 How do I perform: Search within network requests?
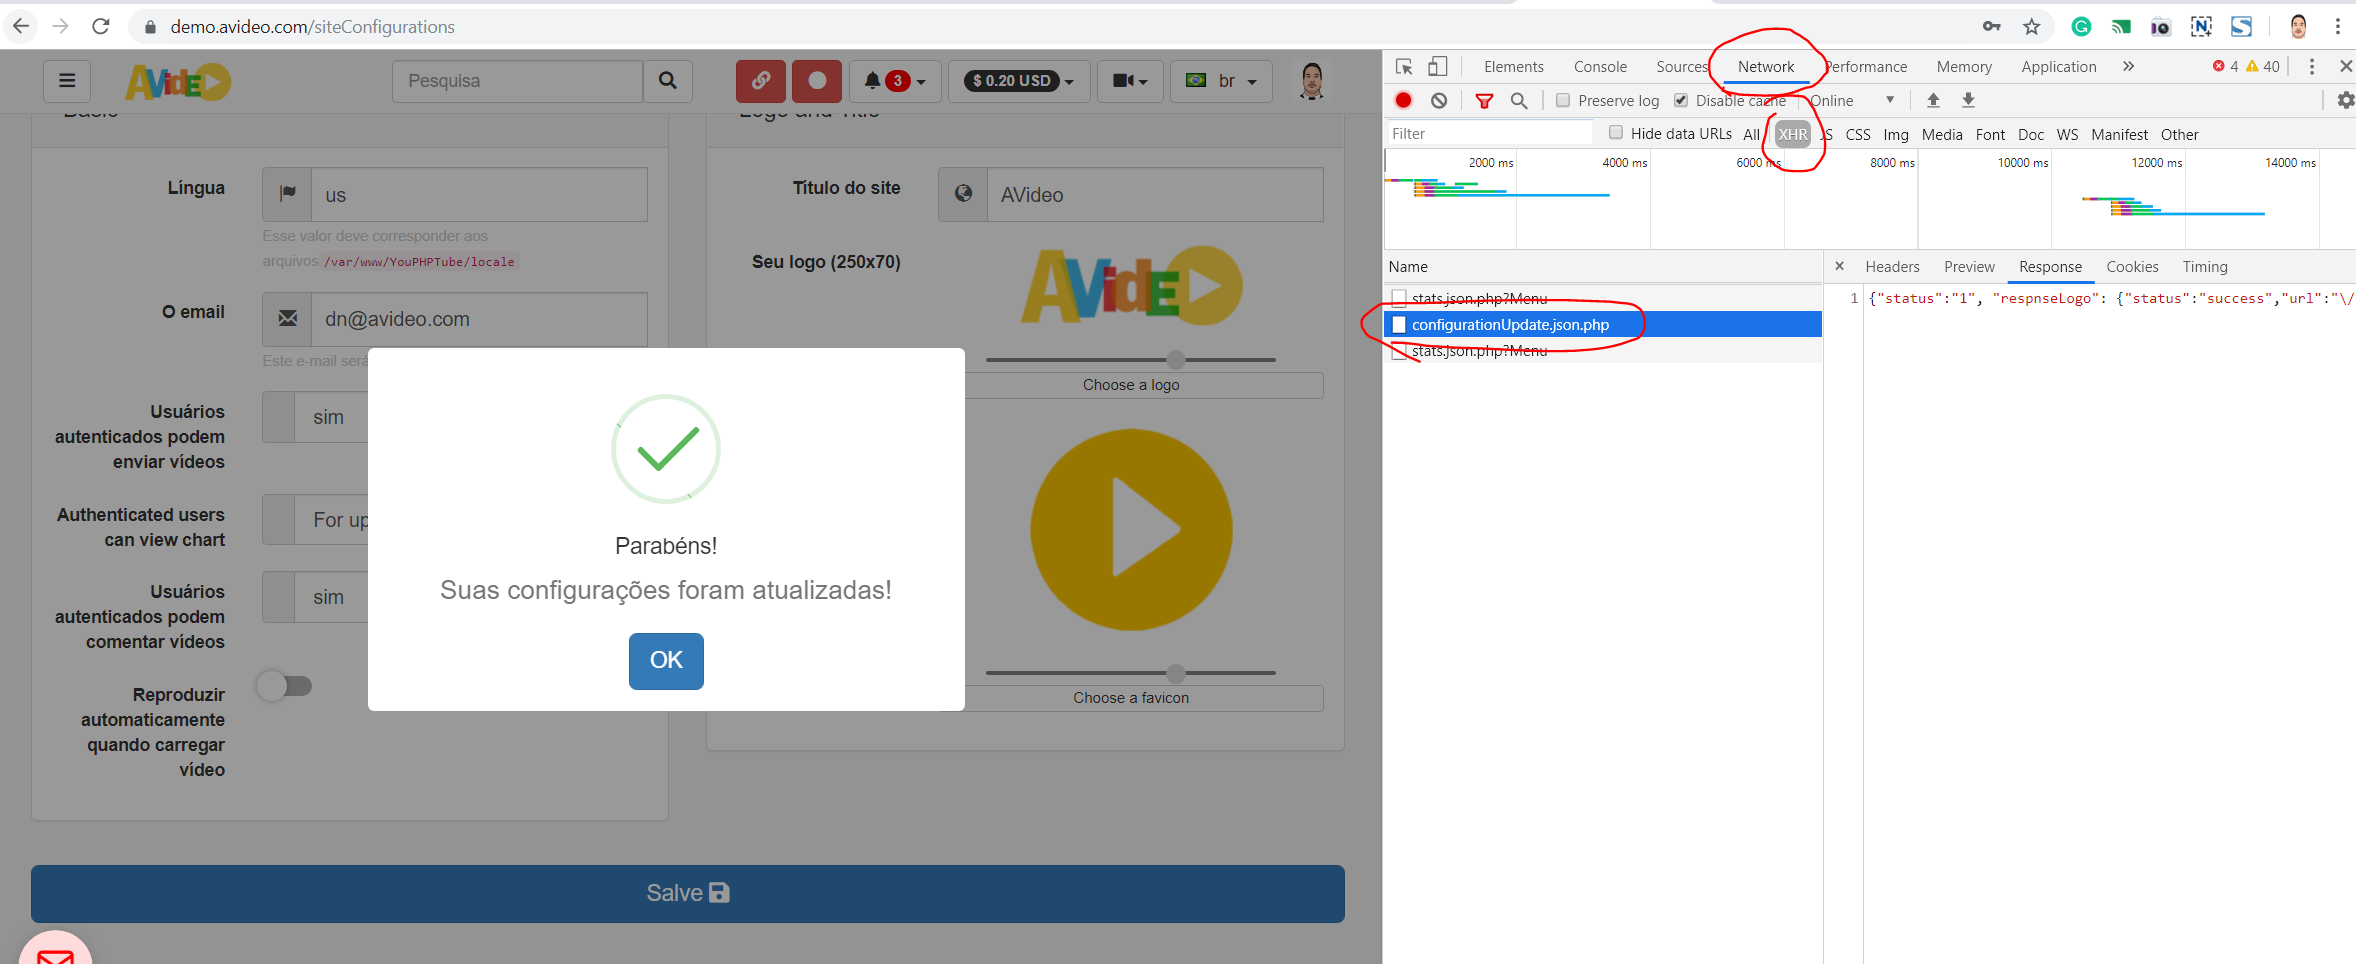pos(1519,100)
